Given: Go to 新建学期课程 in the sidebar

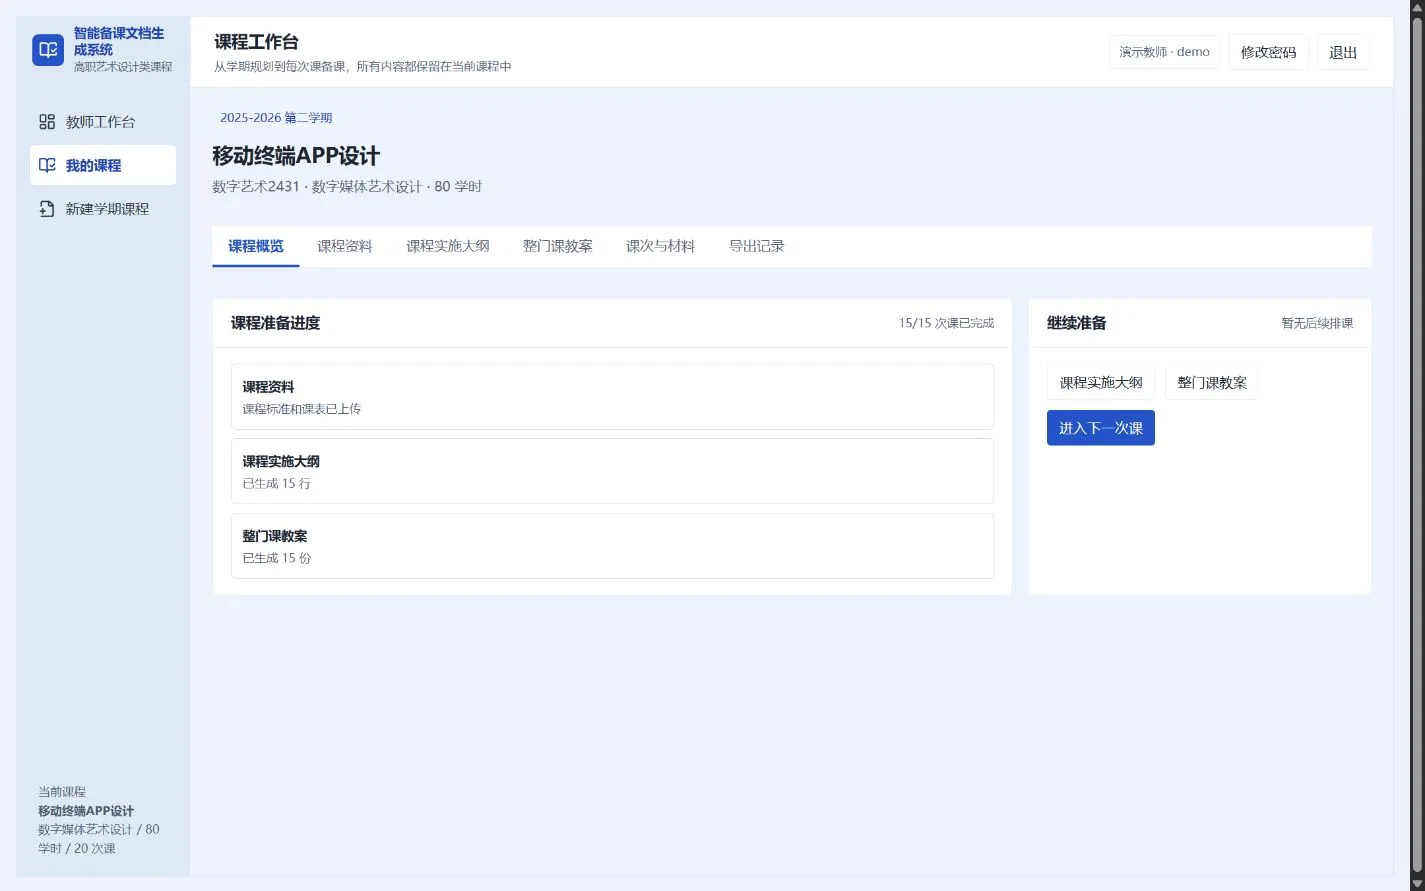Looking at the screenshot, I should coord(103,209).
